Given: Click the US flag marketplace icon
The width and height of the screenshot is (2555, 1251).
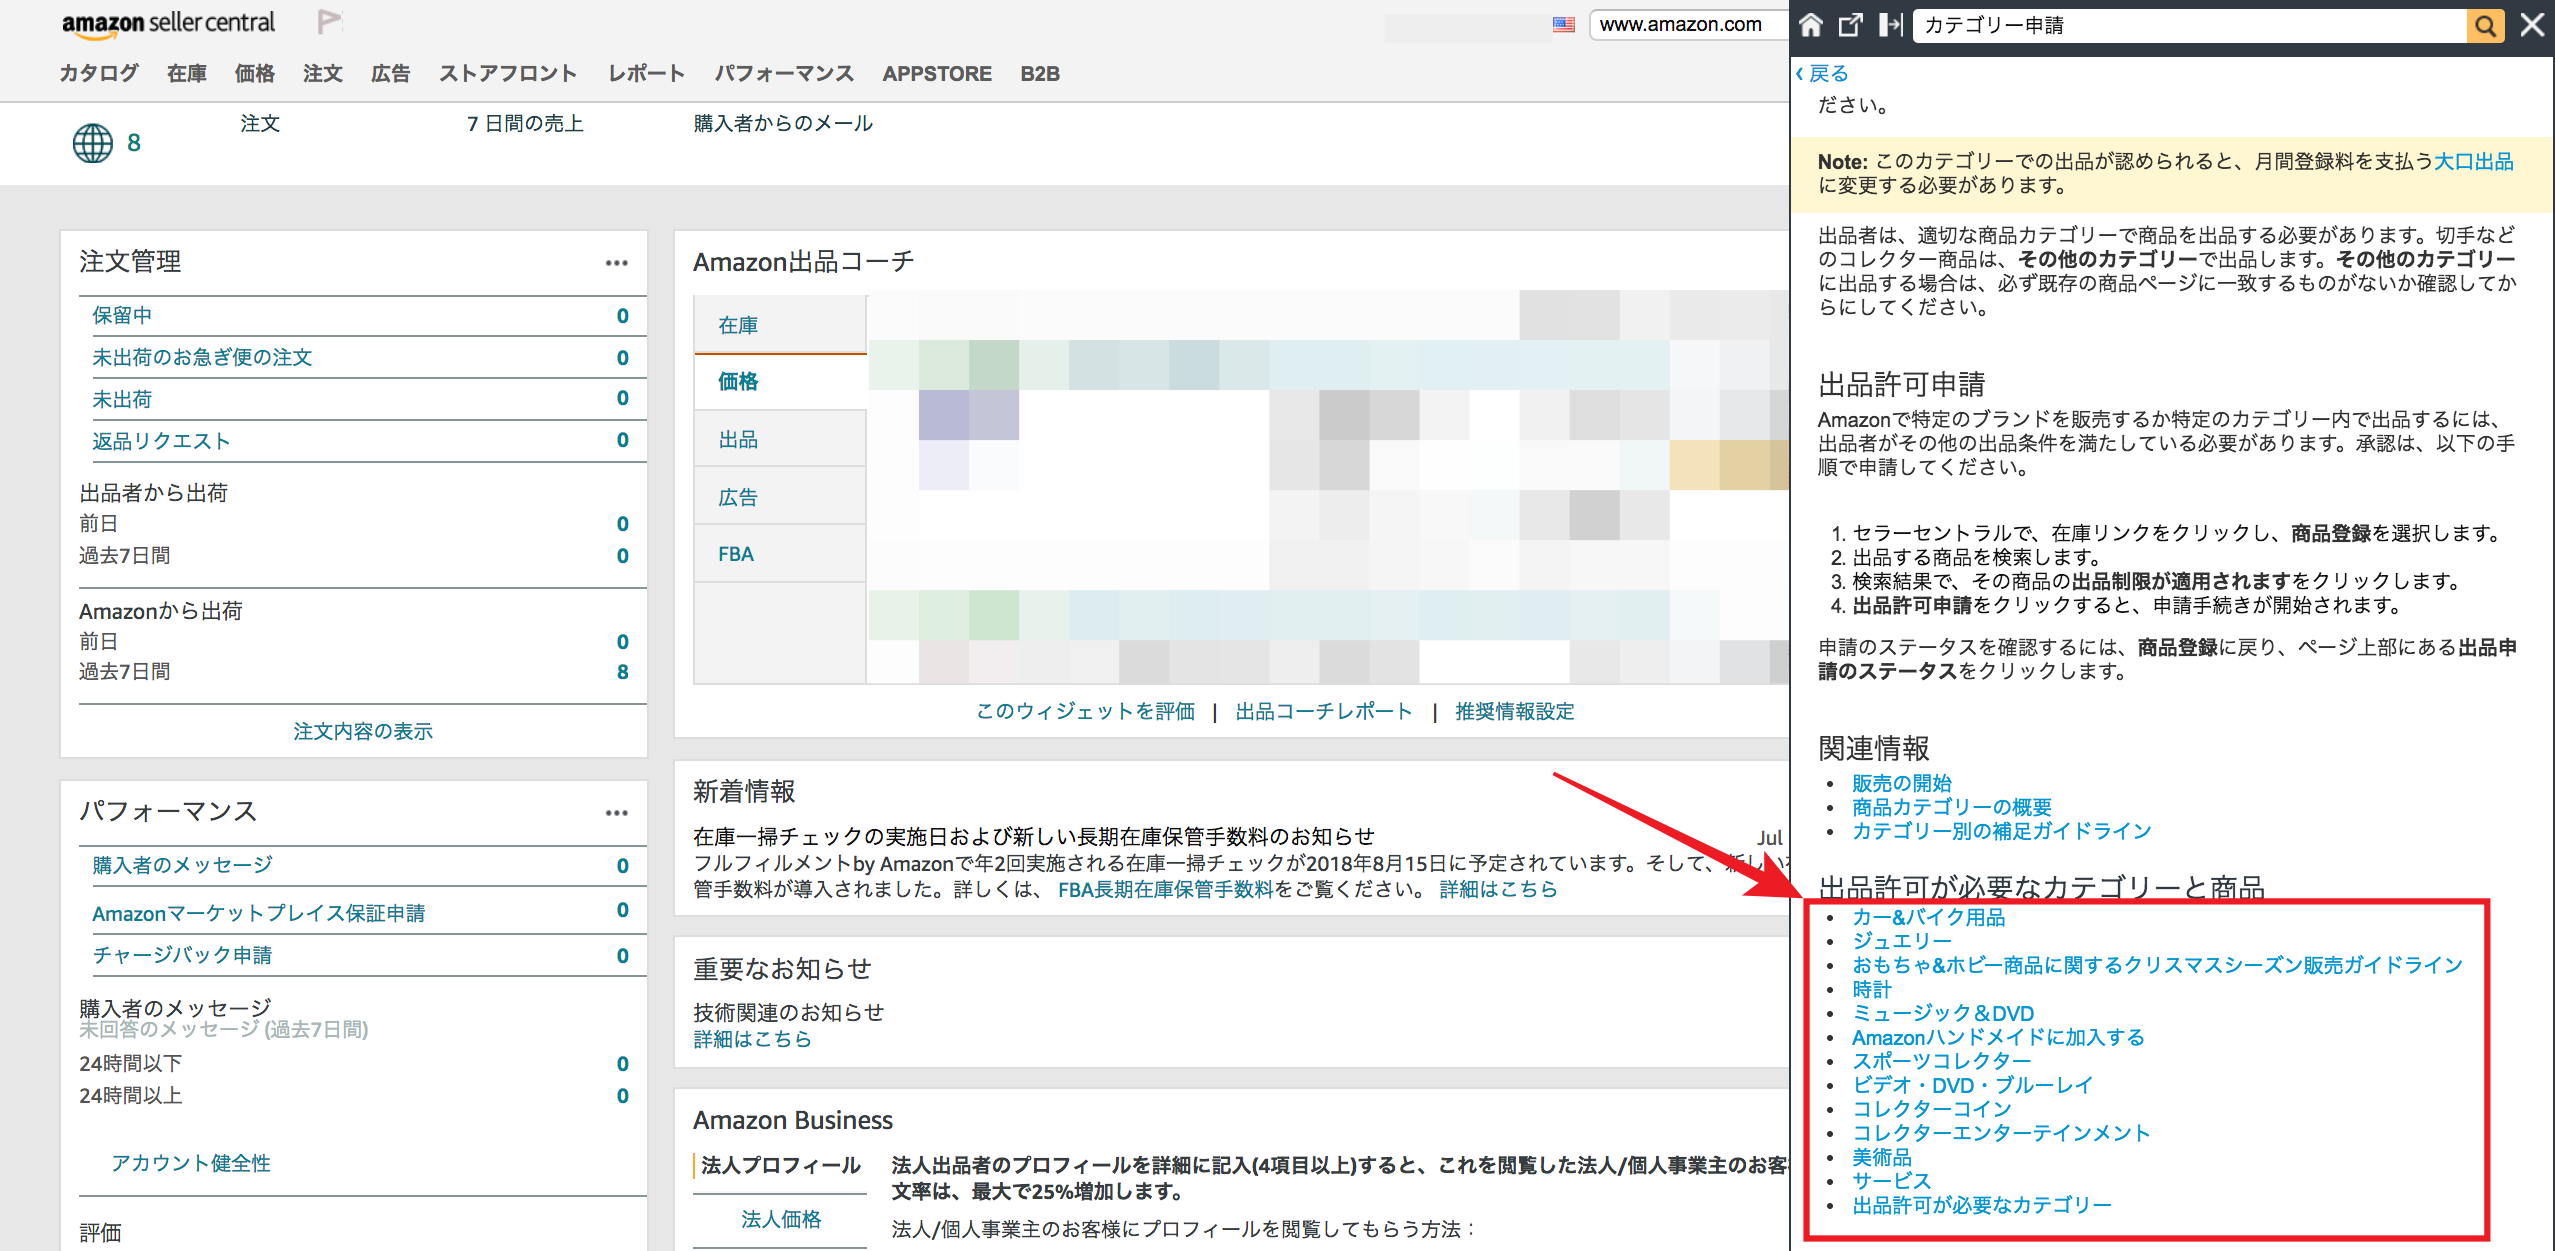Looking at the screenshot, I should point(1564,24).
